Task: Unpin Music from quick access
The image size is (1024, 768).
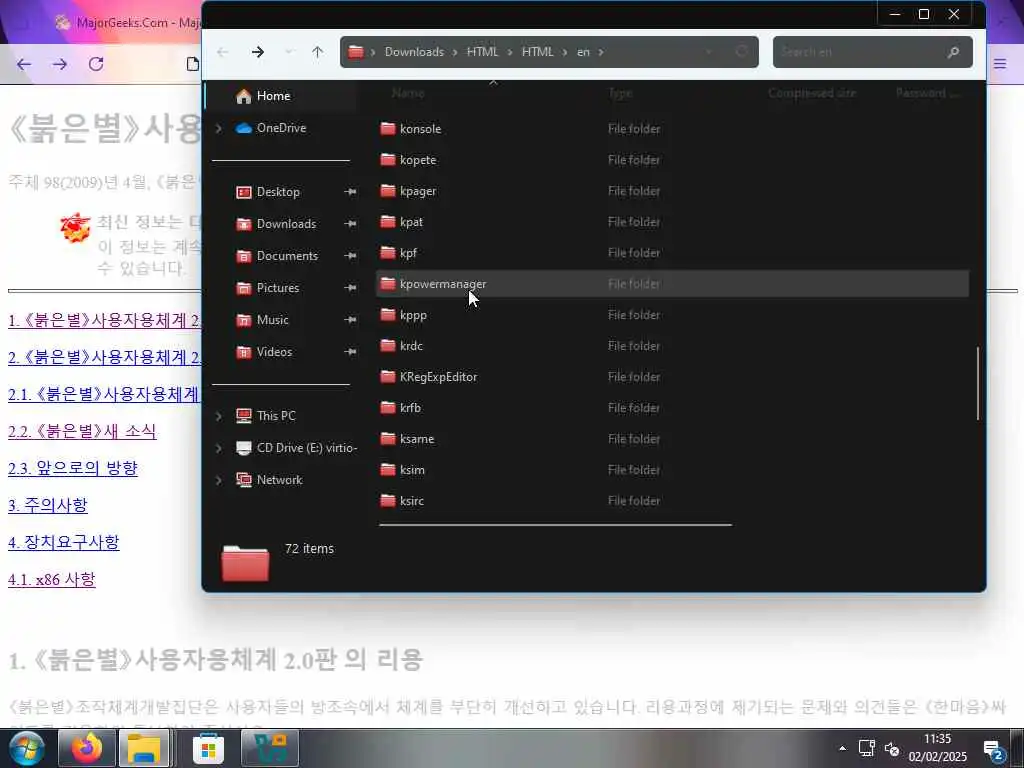Action: tap(350, 320)
